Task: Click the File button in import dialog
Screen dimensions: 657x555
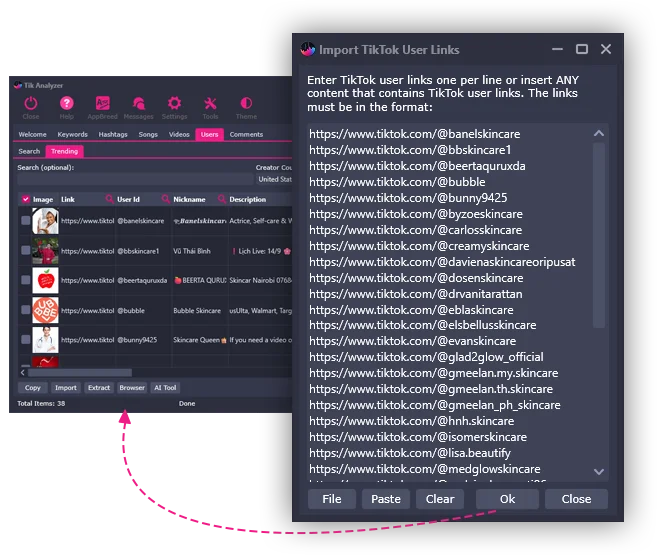Action: tap(332, 499)
